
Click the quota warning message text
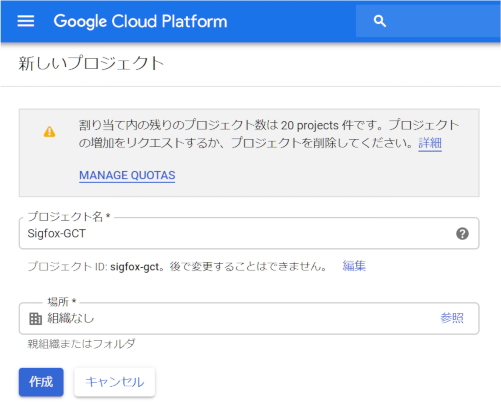(x=269, y=134)
